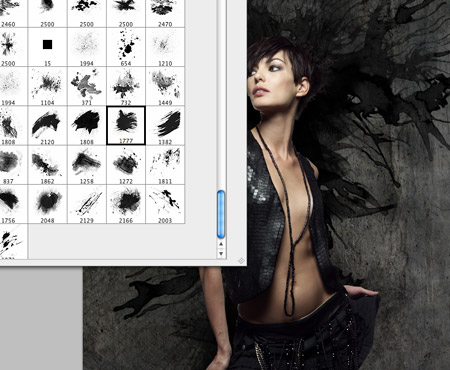Image resolution: width=450 pixels, height=370 pixels.
Task: Select the curved stroke brush 2120
Action: [48, 126]
